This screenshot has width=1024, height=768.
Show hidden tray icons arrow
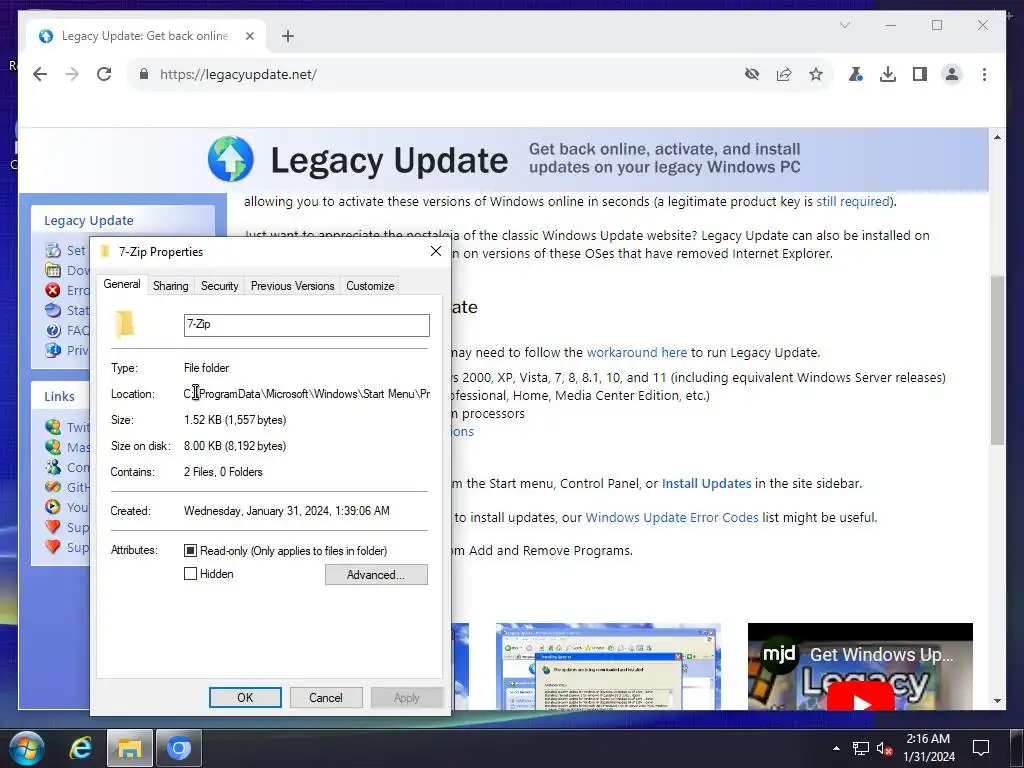pyautogui.click(x=836, y=748)
